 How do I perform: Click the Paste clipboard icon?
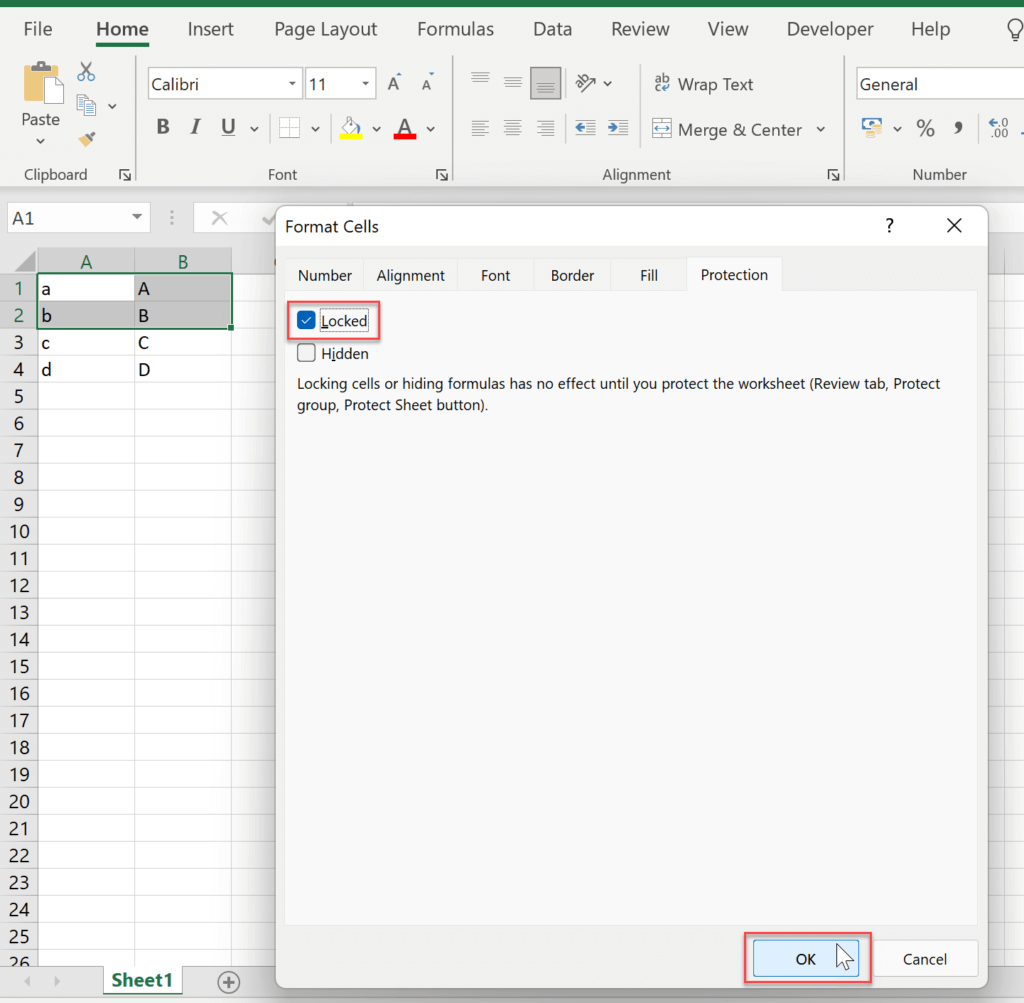43,83
